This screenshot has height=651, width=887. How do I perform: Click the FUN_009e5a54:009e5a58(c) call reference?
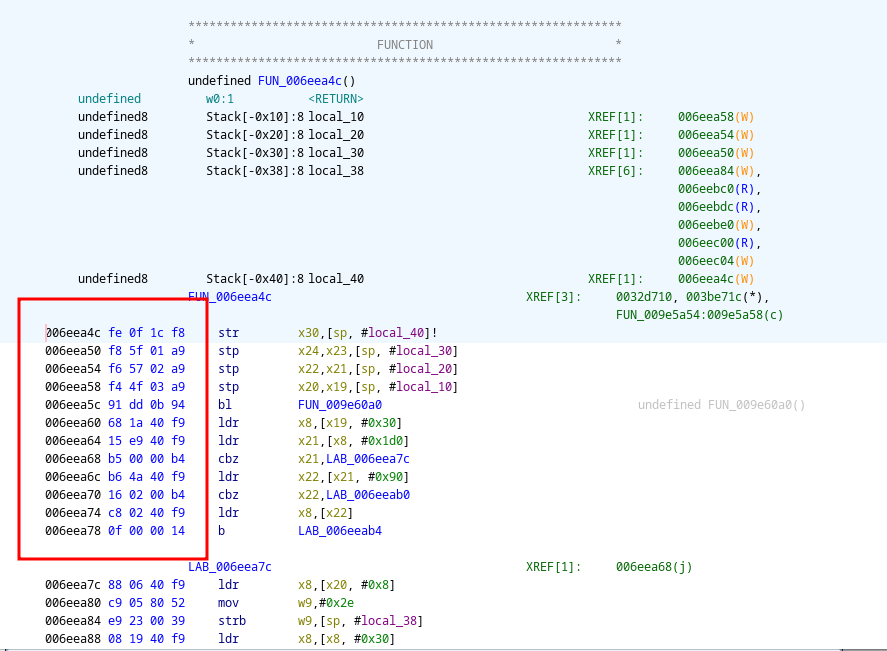(699, 315)
